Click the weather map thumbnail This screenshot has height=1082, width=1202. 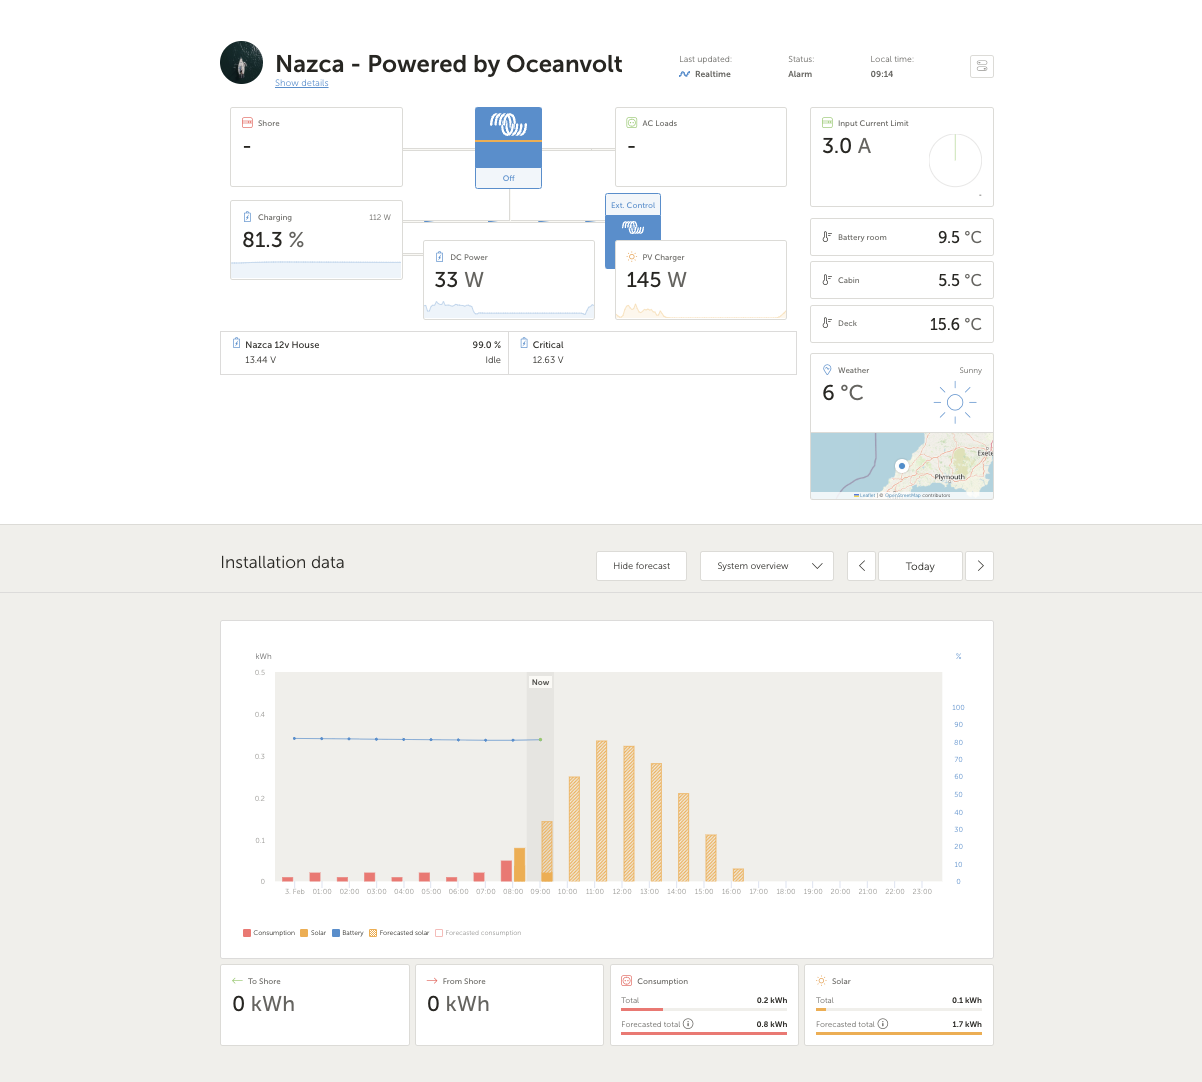902,465
